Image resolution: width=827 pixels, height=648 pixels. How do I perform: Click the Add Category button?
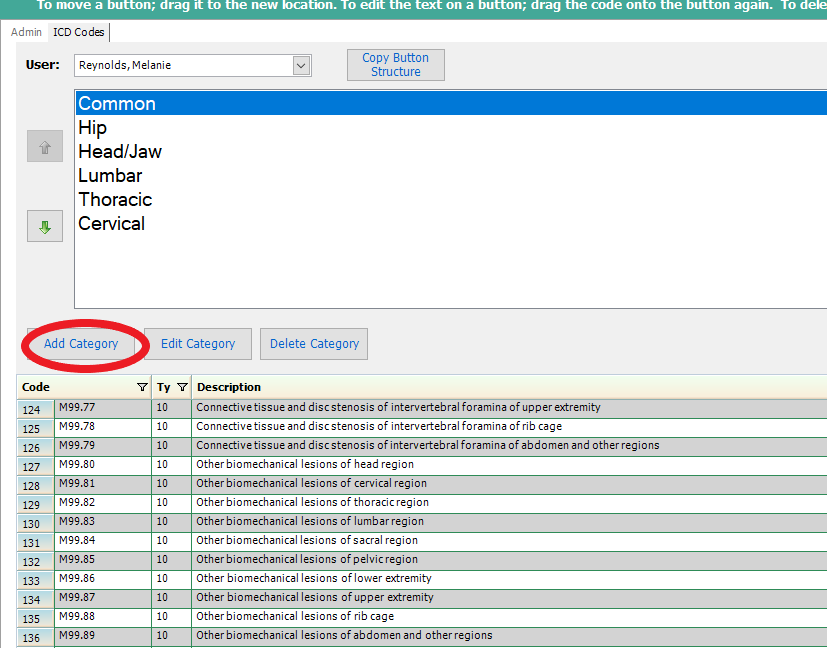pos(81,344)
